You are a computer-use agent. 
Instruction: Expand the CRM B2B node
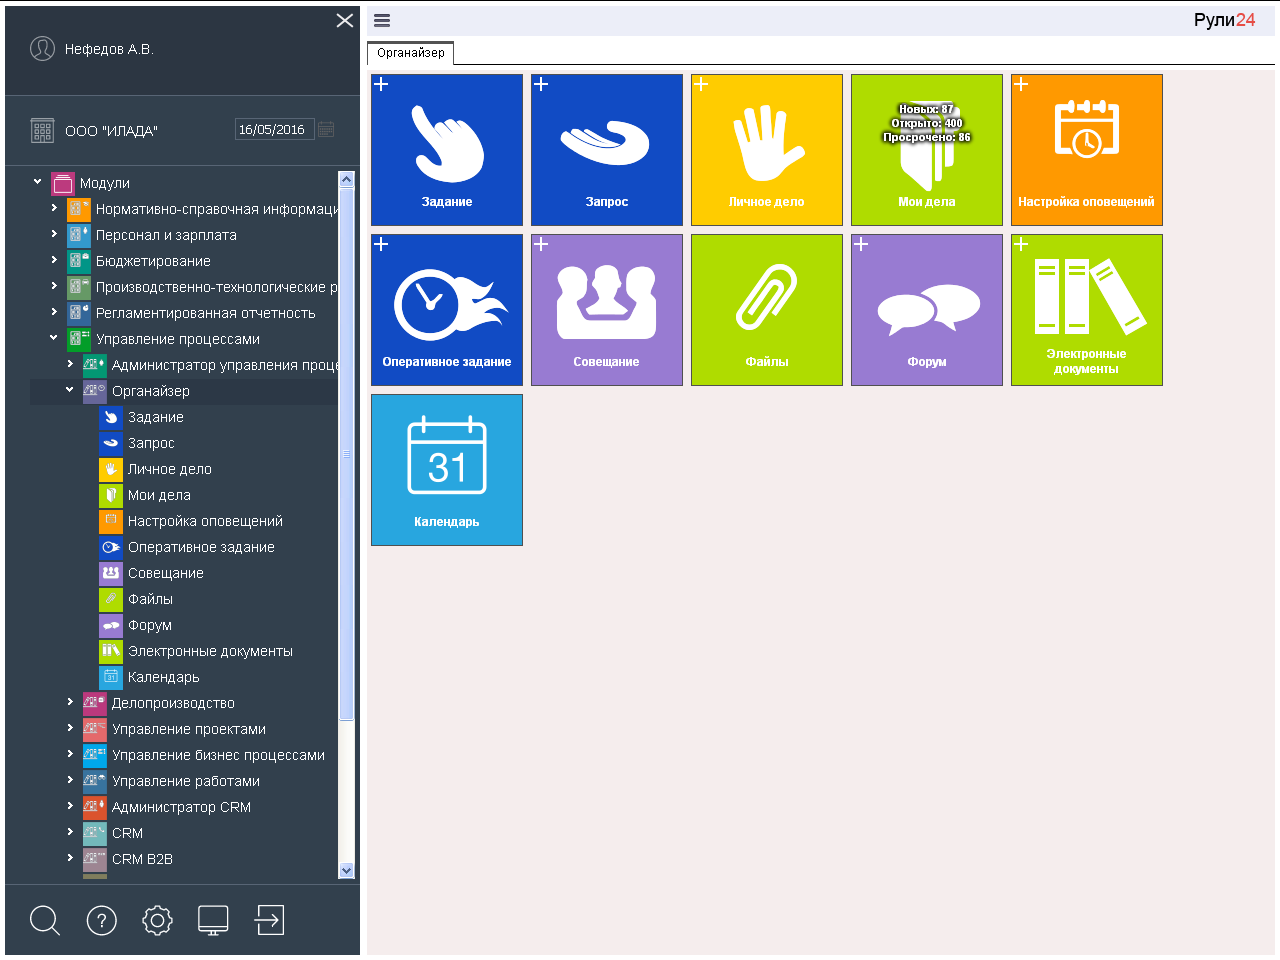[x=70, y=858]
